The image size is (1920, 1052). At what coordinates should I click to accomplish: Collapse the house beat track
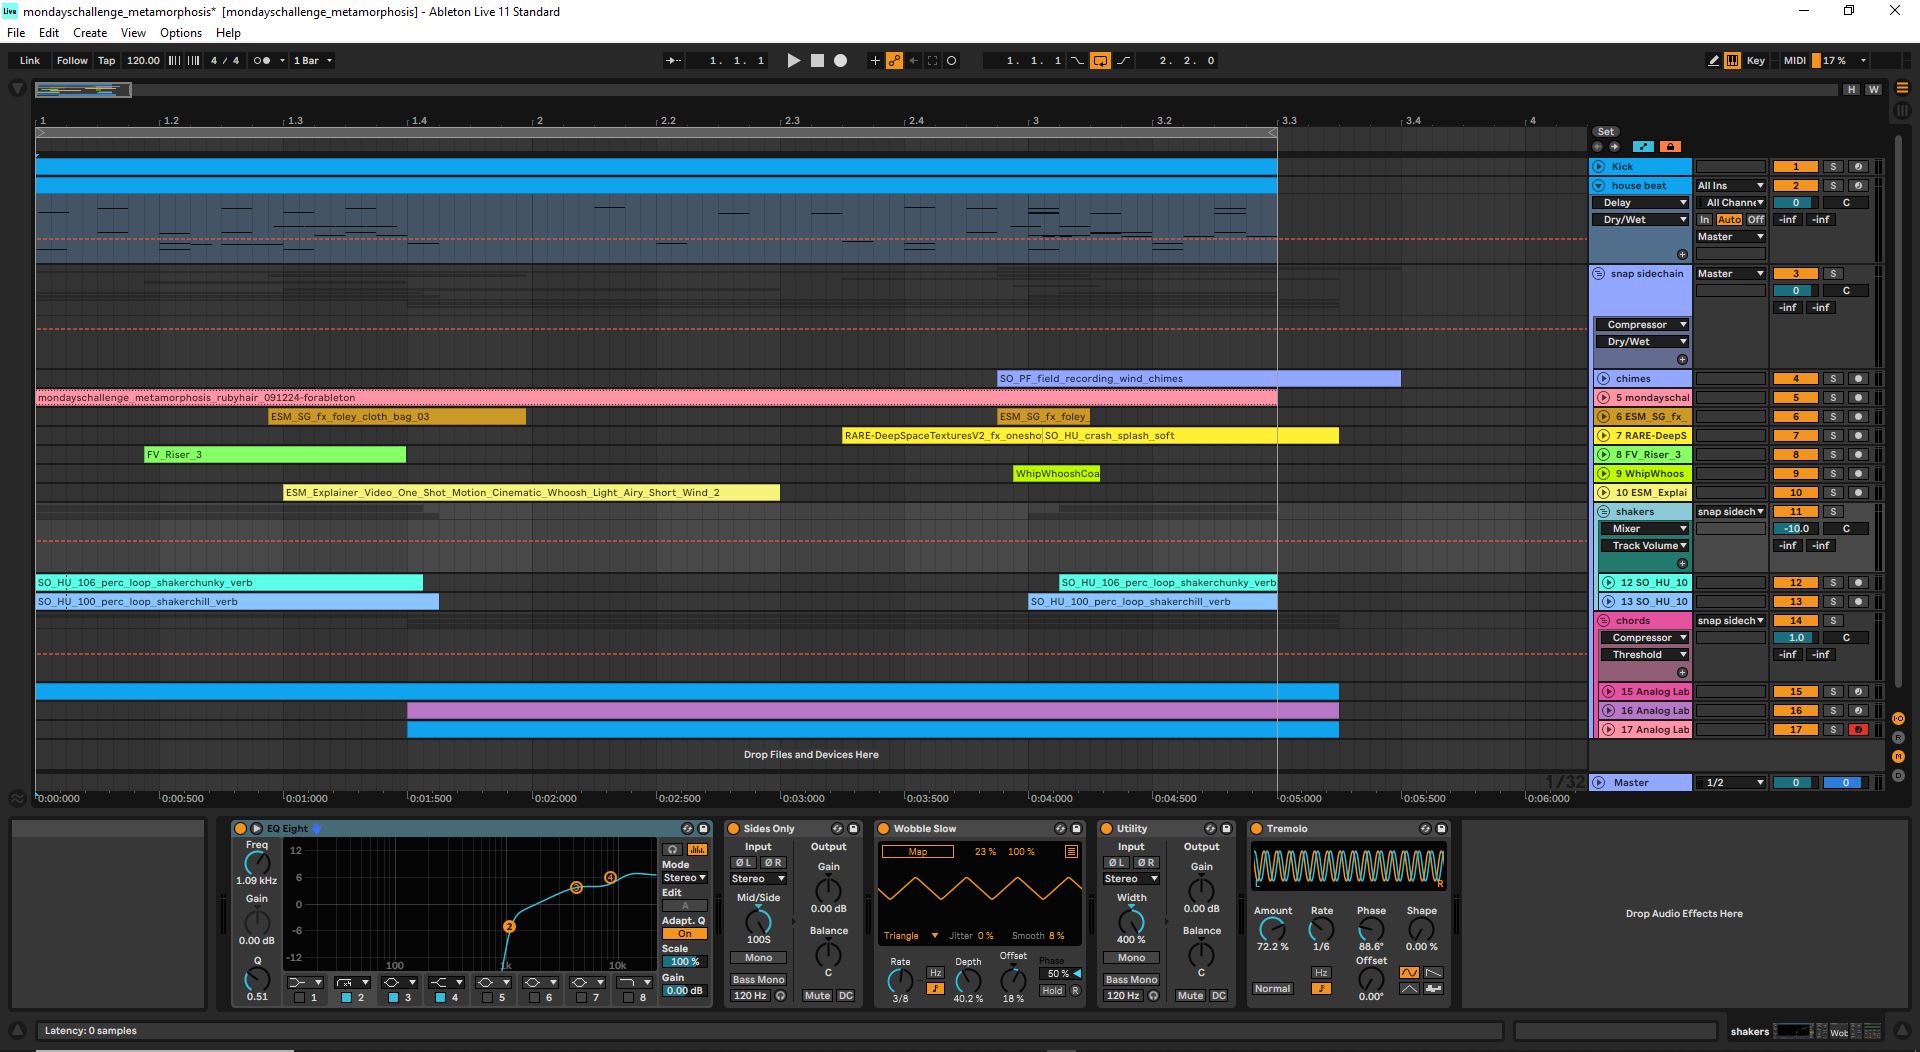click(1599, 186)
